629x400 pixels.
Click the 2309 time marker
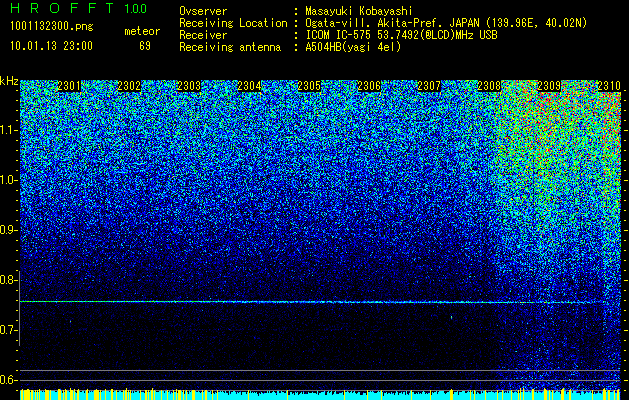tap(549, 86)
